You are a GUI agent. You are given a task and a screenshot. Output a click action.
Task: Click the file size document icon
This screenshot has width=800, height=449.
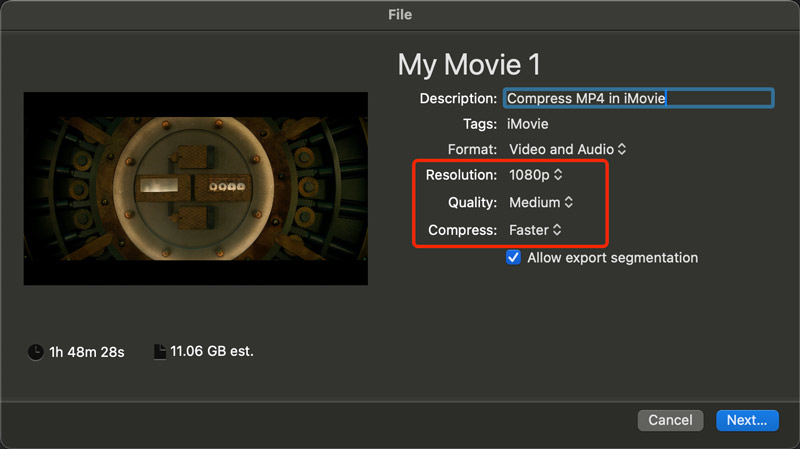[160, 352]
